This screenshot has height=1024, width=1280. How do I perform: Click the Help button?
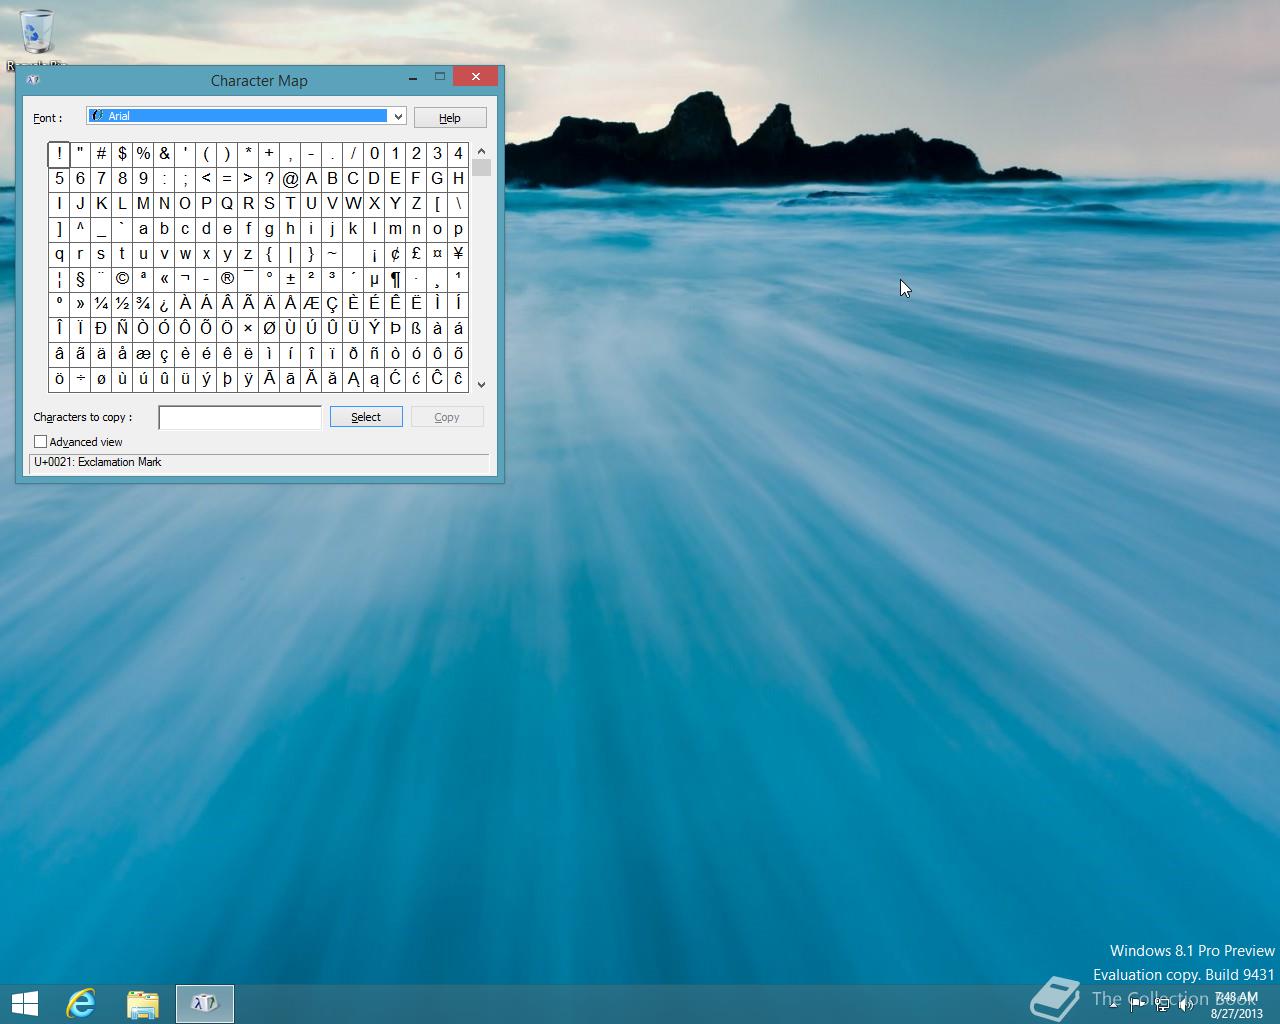pos(450,117)
